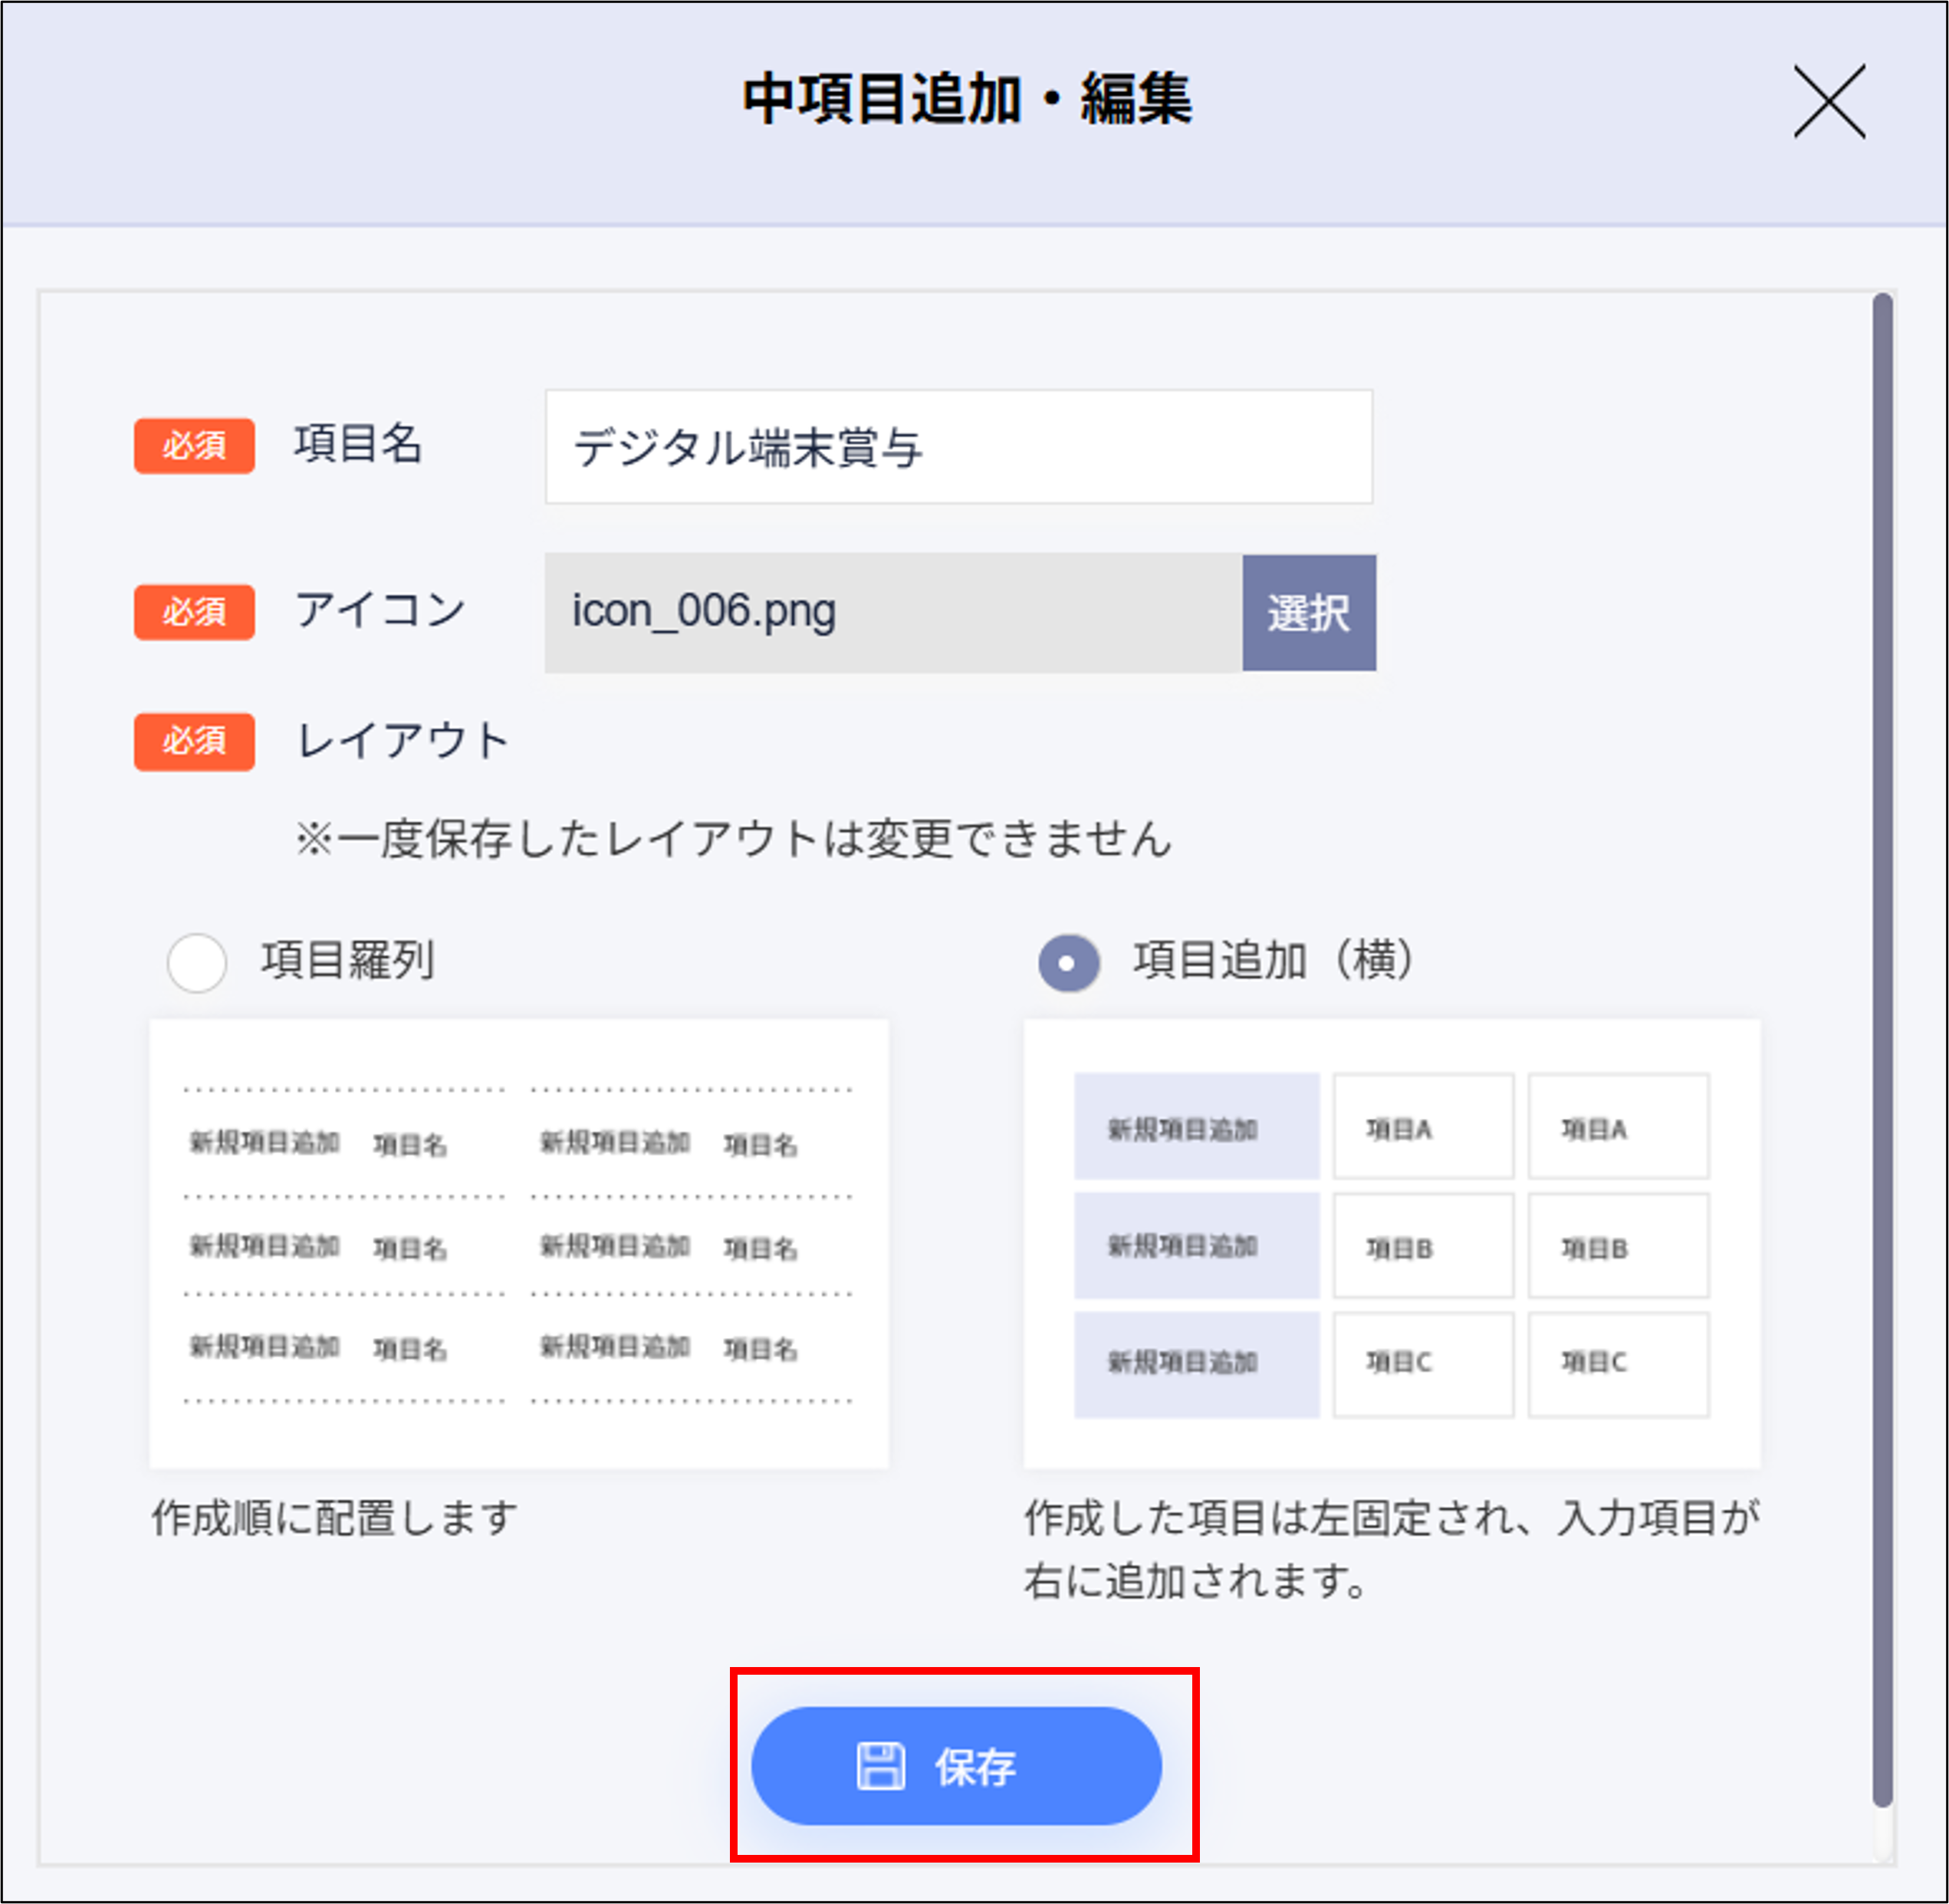
Task: Click the 項目C cell in right preview
Action: tap(1422, 1363)
